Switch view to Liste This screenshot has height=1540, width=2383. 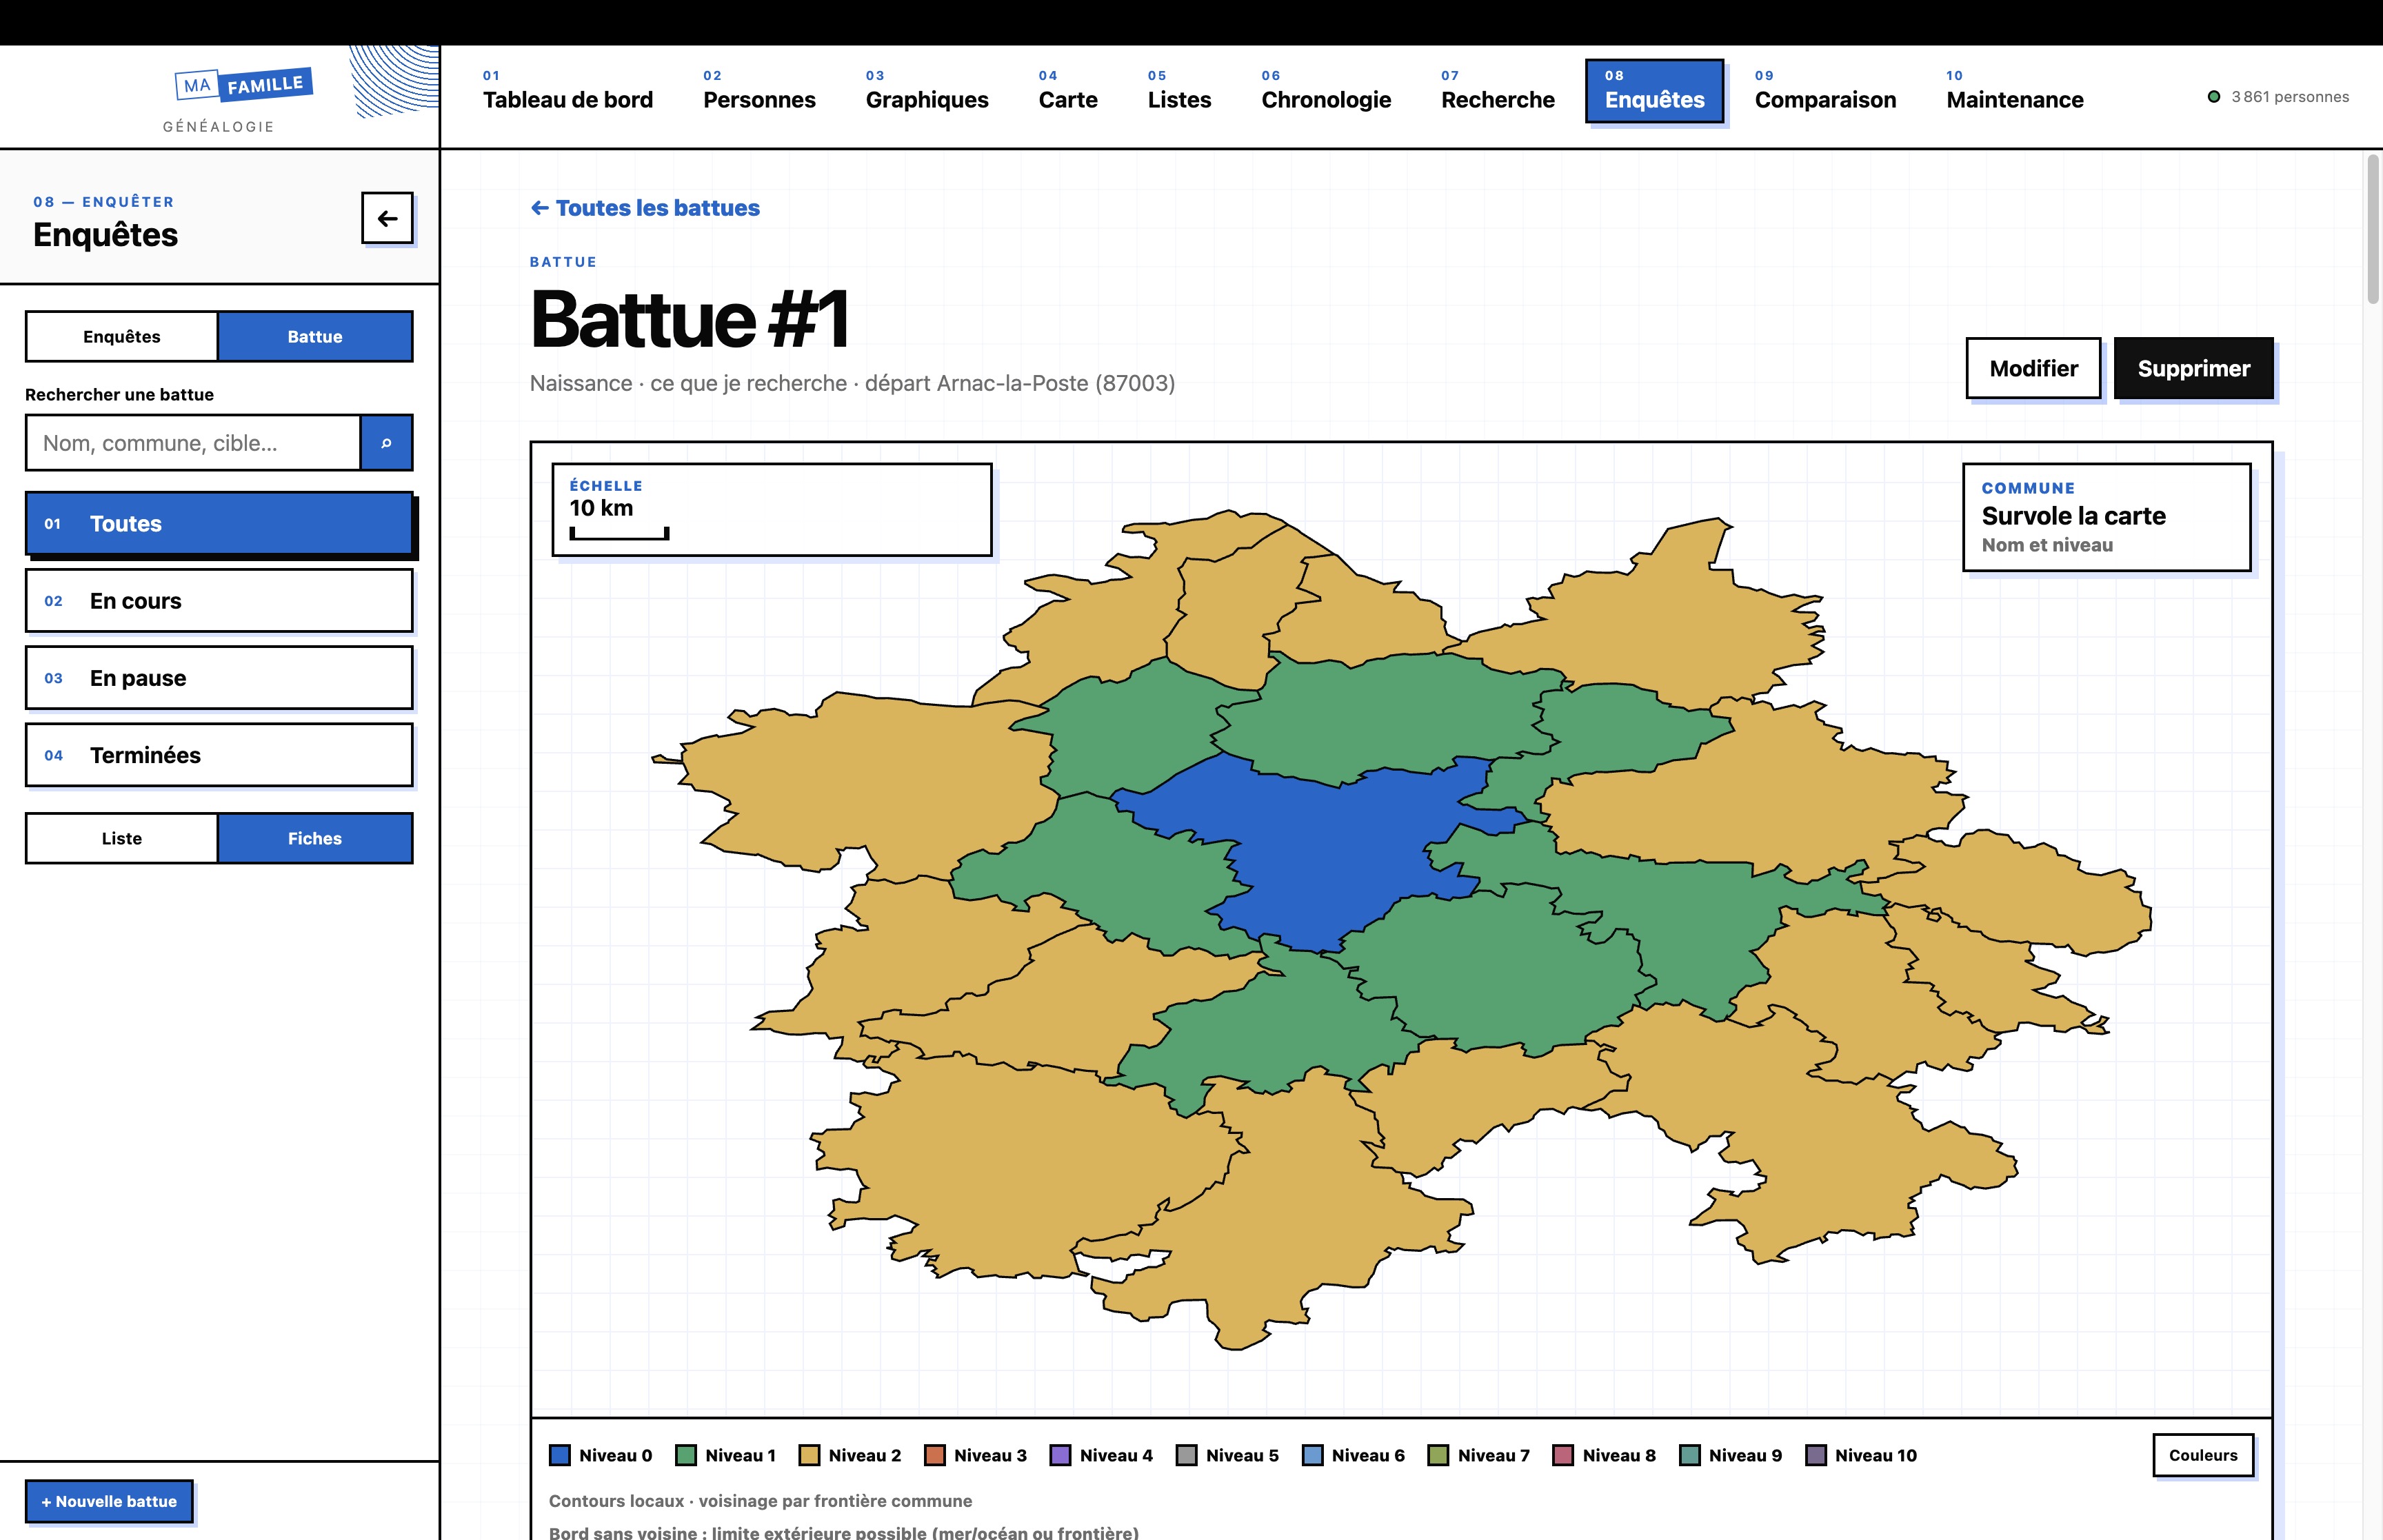point(122,838)
